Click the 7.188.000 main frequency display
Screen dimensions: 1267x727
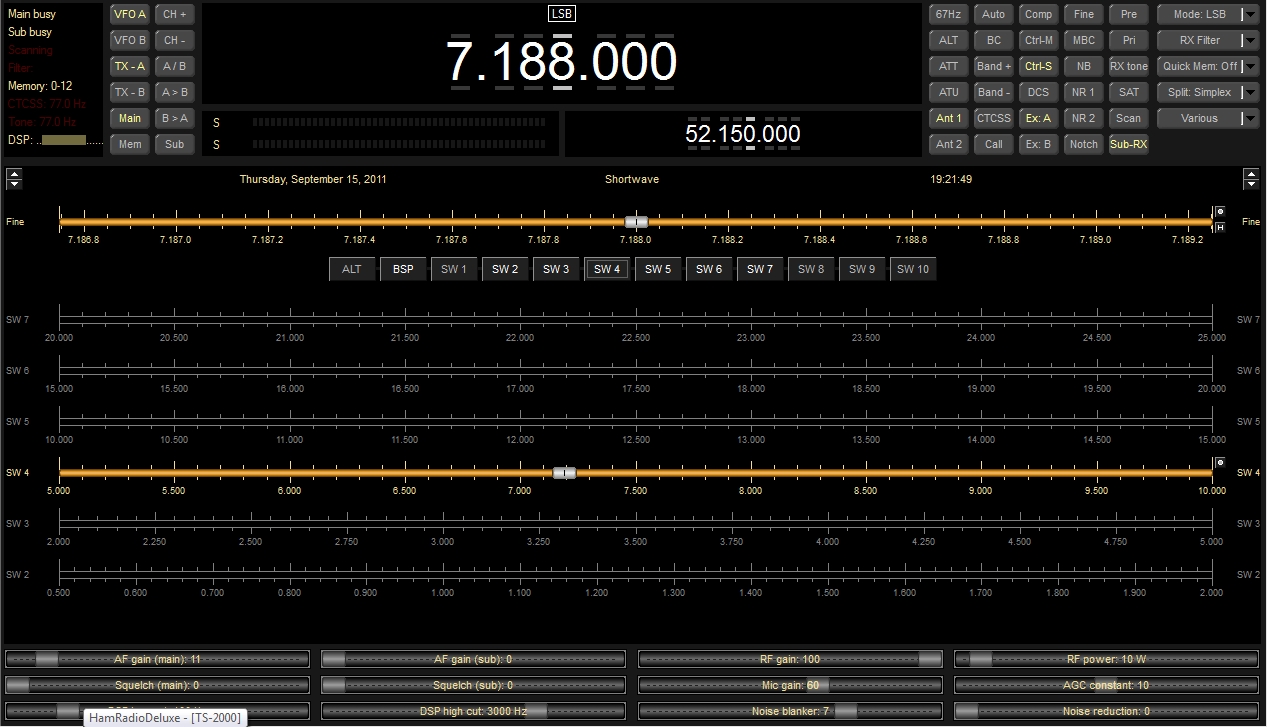pyautogui.click(x=561, y=62)
